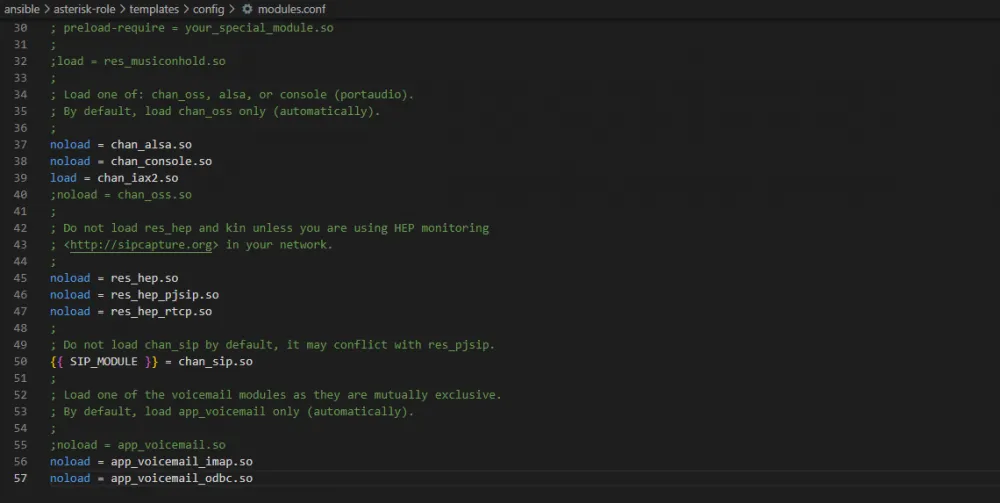Screen dimensions: 1000x503
Task: Click the 'res_hep_rtcp.so' module name
Action: click(x=161, y=311)
